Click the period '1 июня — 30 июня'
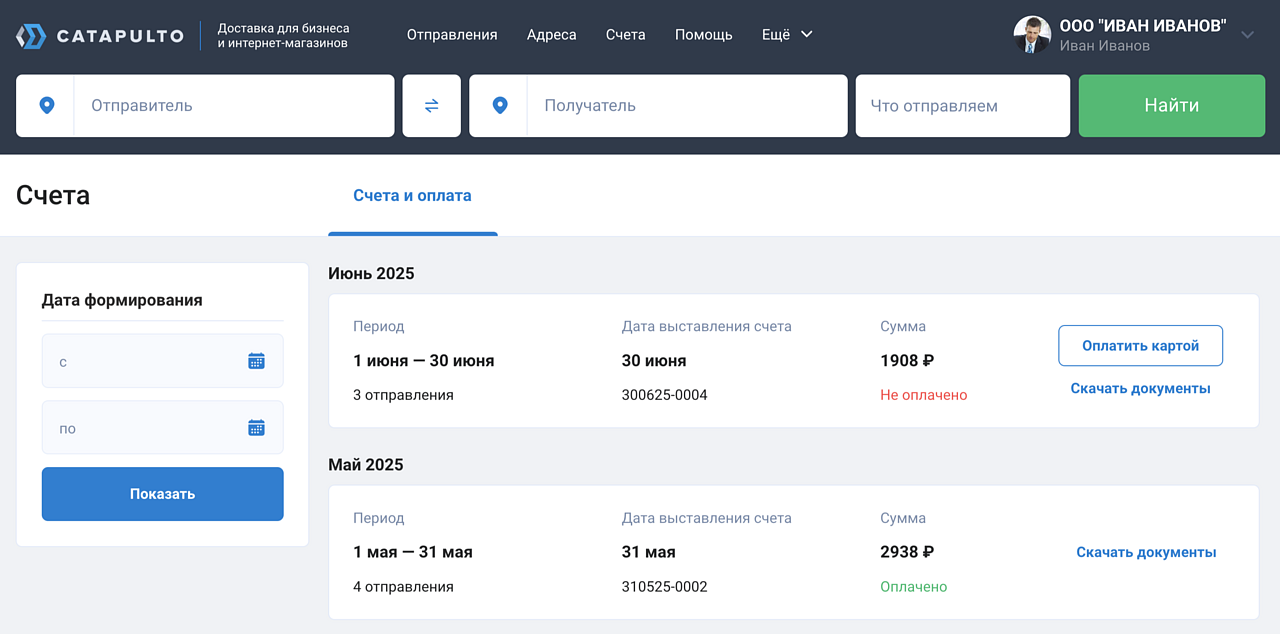This screenshot has height=634, width=1280. pyautogui.click(x=424, y=361)
